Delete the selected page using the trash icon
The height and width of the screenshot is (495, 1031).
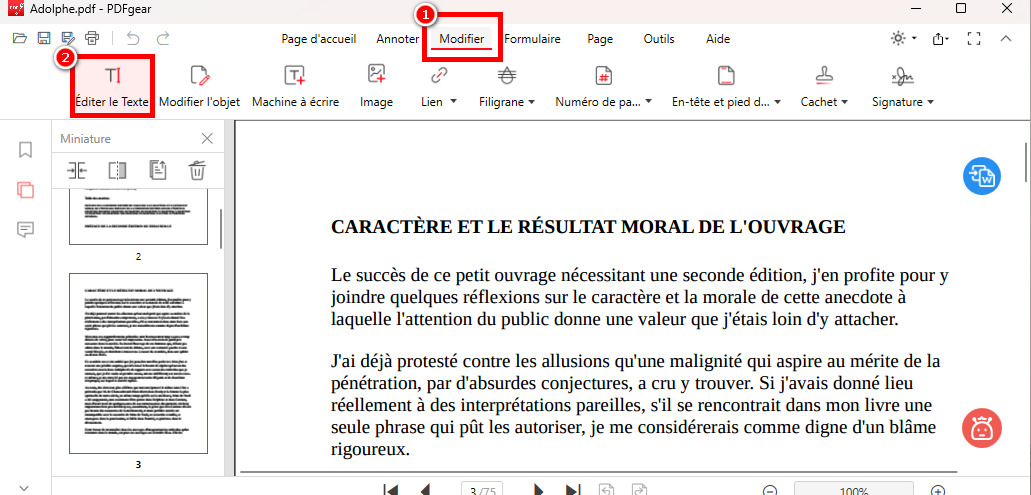[198, 170]
